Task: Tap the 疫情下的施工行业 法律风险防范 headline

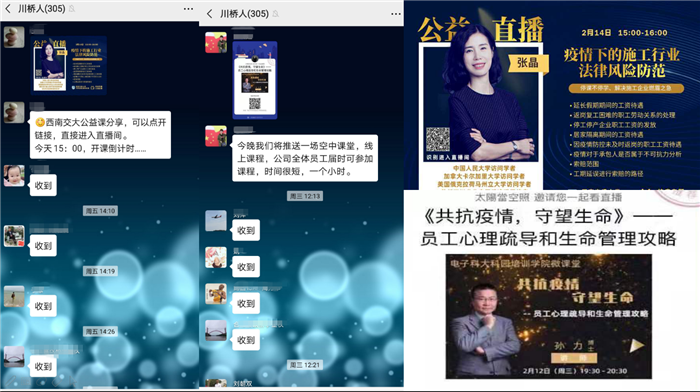Action: [621, 63]
